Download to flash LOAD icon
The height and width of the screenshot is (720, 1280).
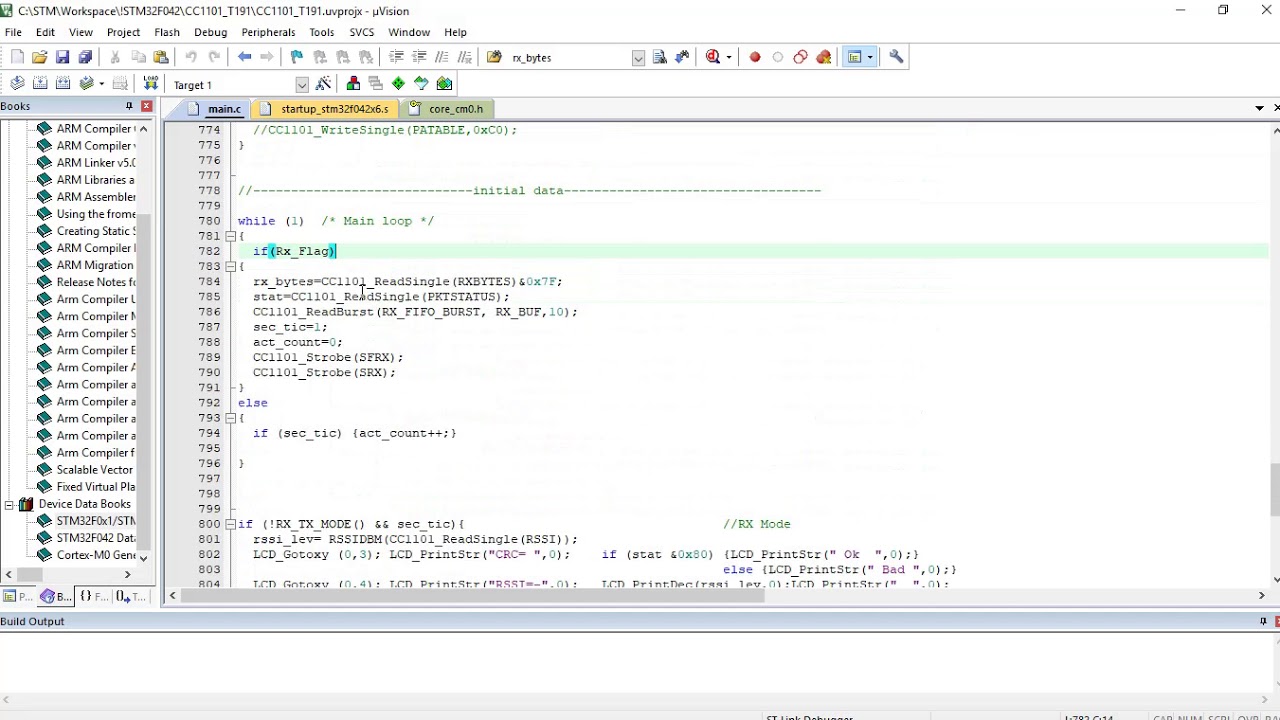point(151,84)
